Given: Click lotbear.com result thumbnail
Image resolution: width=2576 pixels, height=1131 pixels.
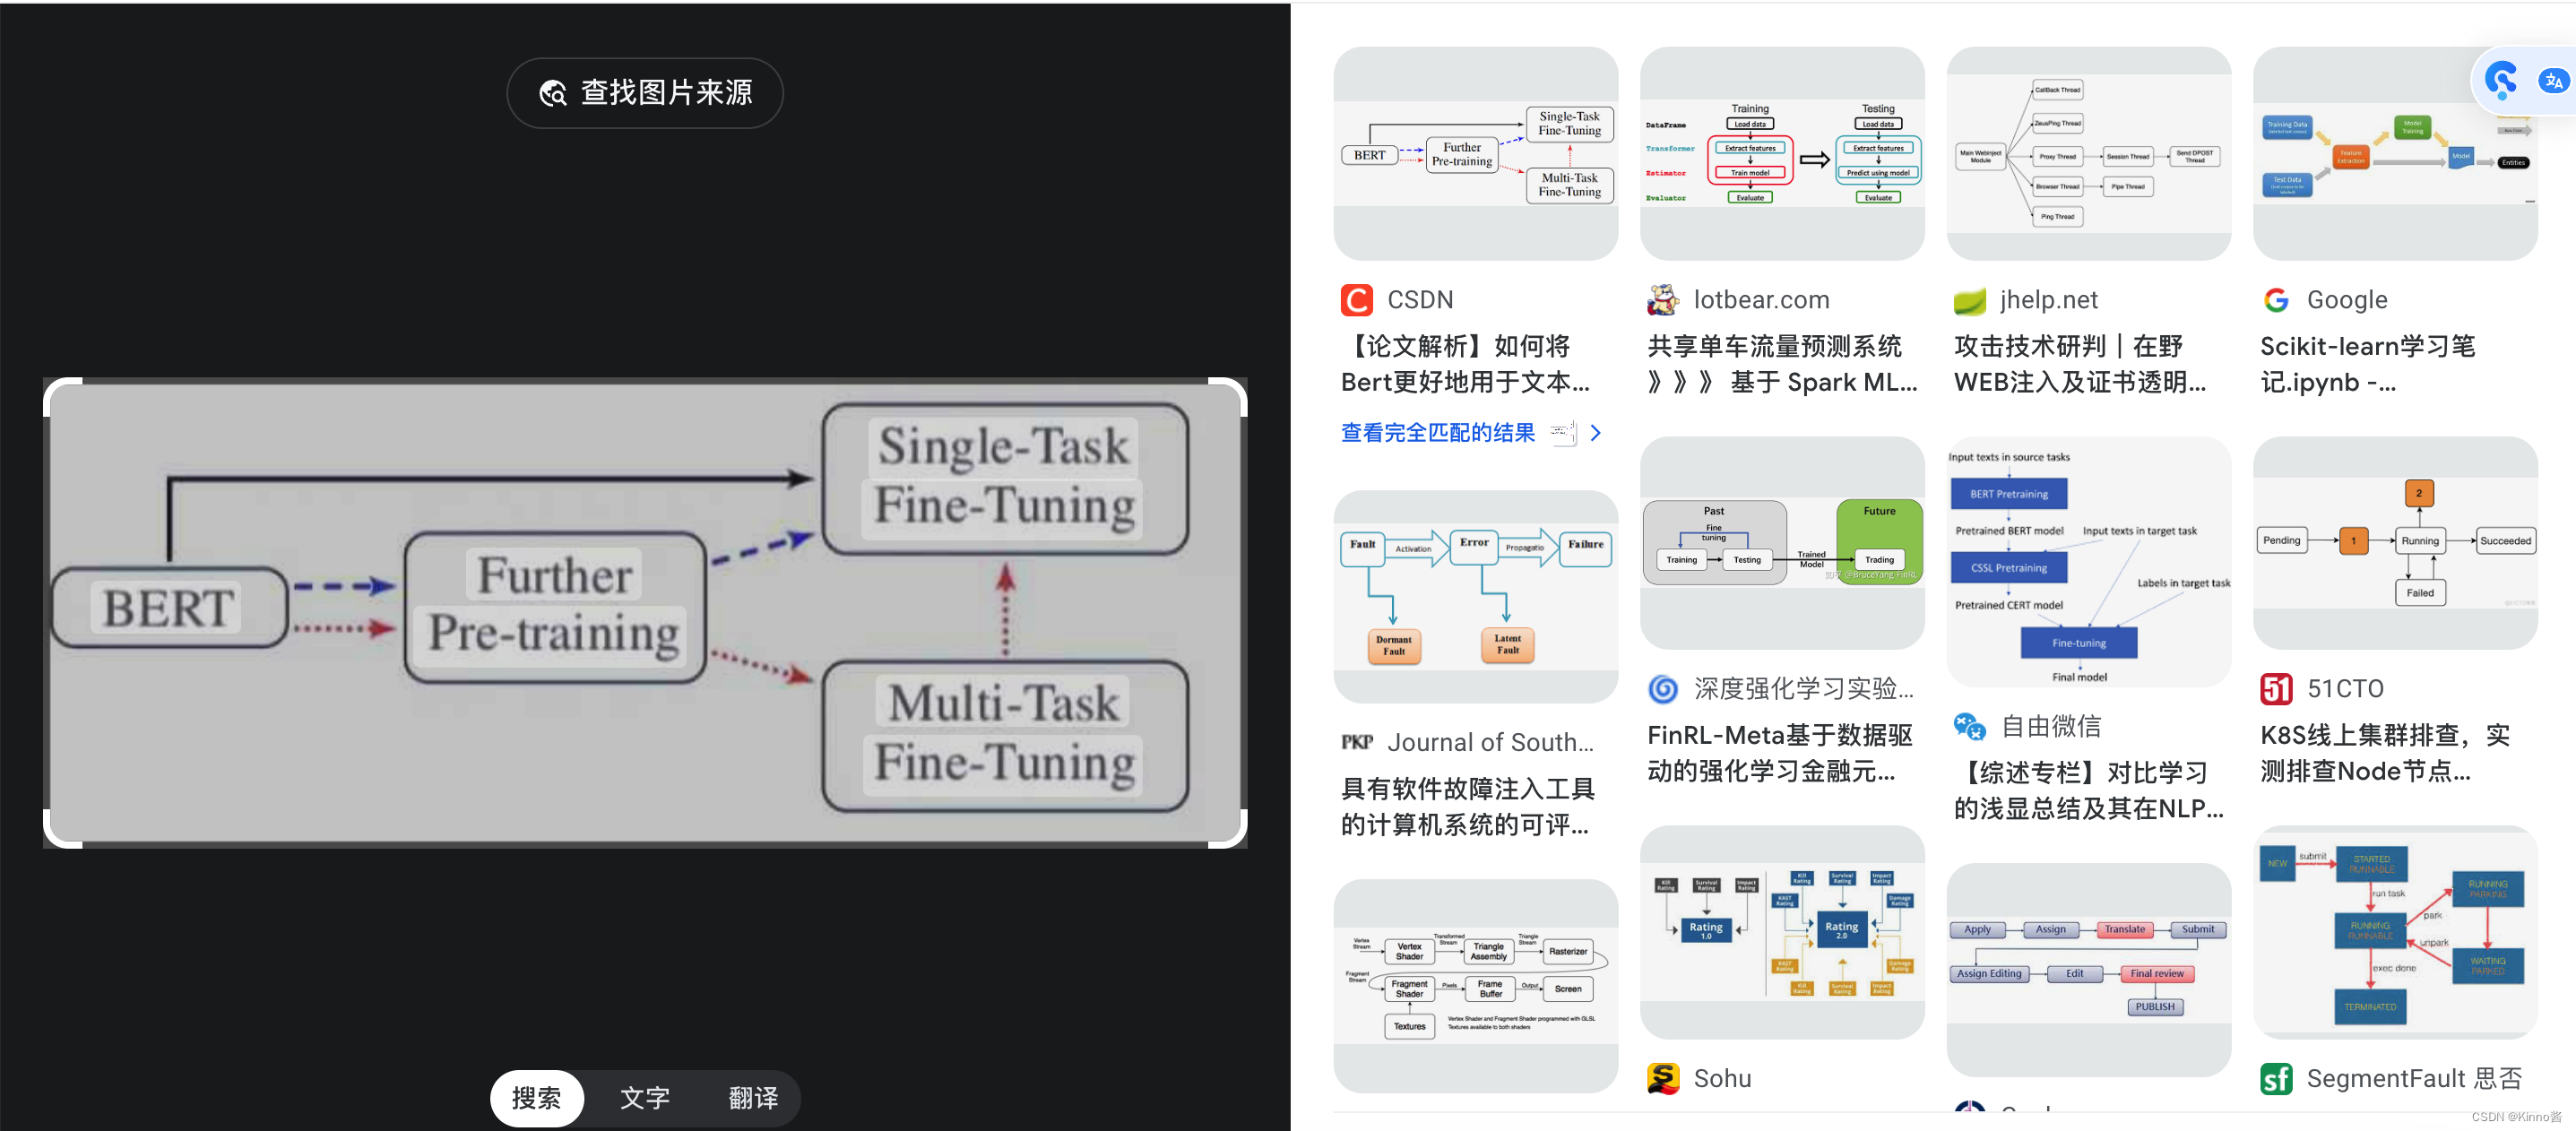Looking at the screenshot, I should click(1783, 156).
